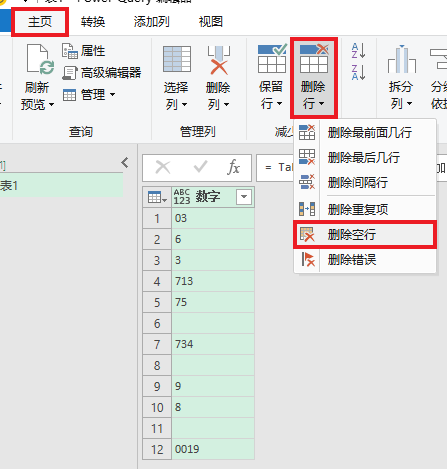
Task: Select 删除间隔行 menu entry
Action: [365, 182]
